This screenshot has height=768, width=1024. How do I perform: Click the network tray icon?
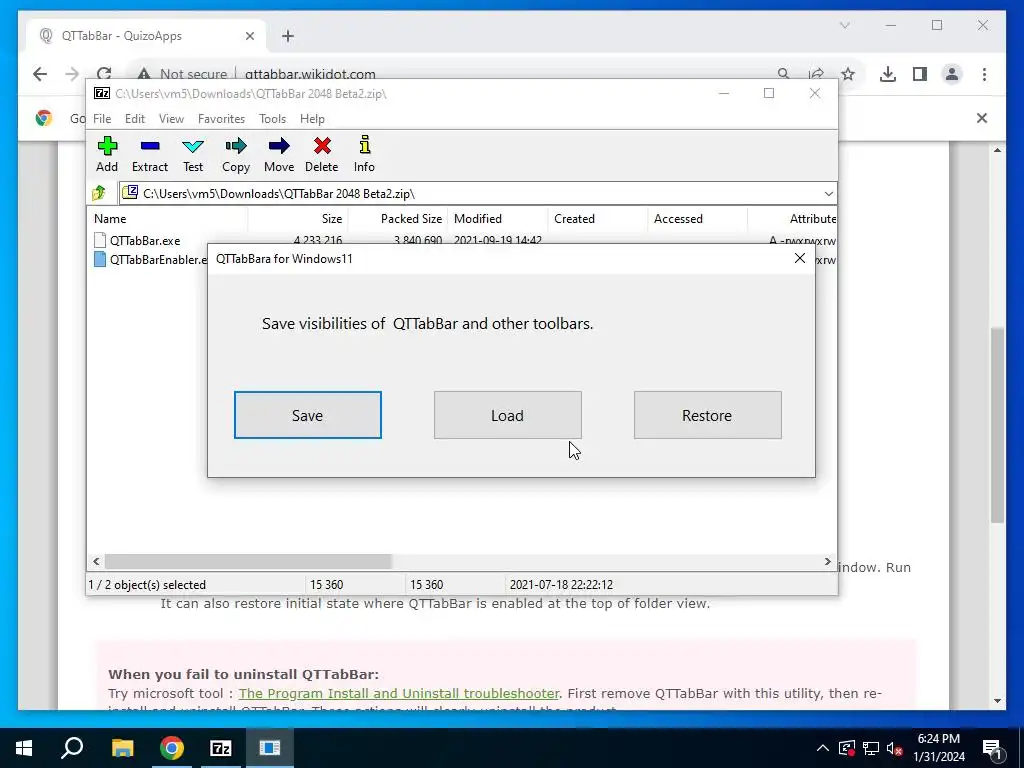pyautogui.click(x=871, y=748)
